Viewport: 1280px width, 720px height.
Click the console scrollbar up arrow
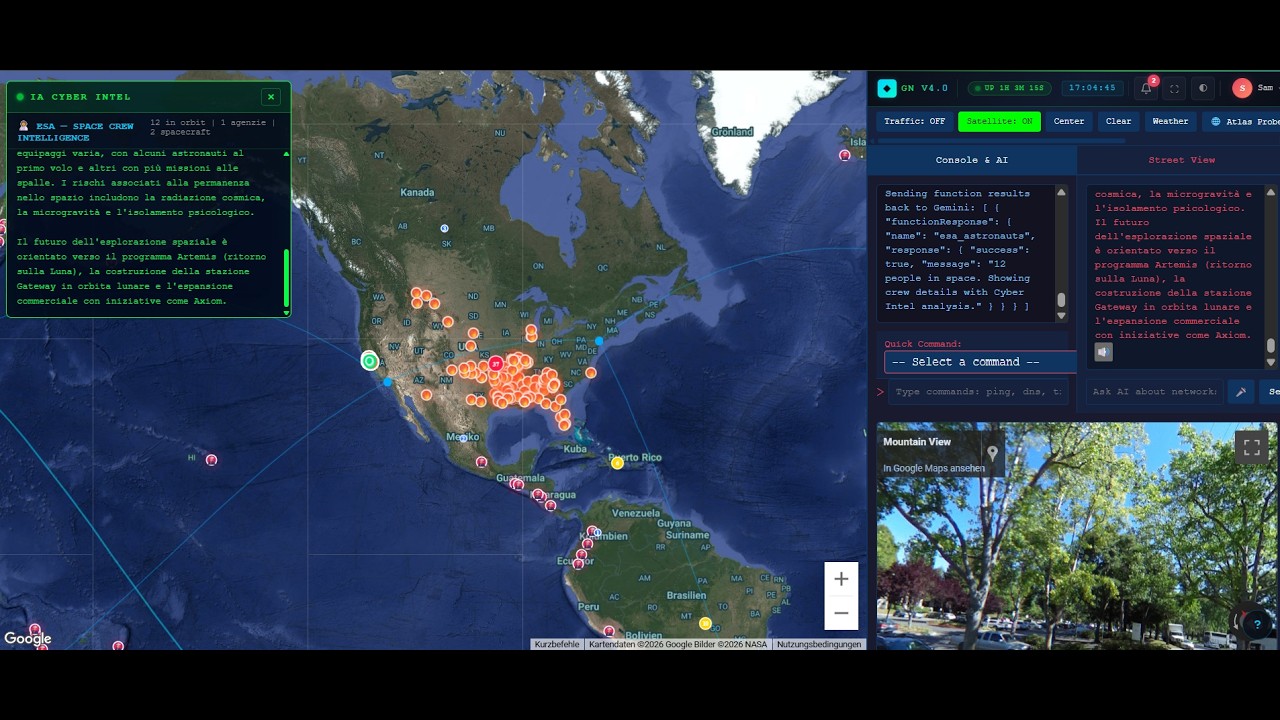point(1061,192)
